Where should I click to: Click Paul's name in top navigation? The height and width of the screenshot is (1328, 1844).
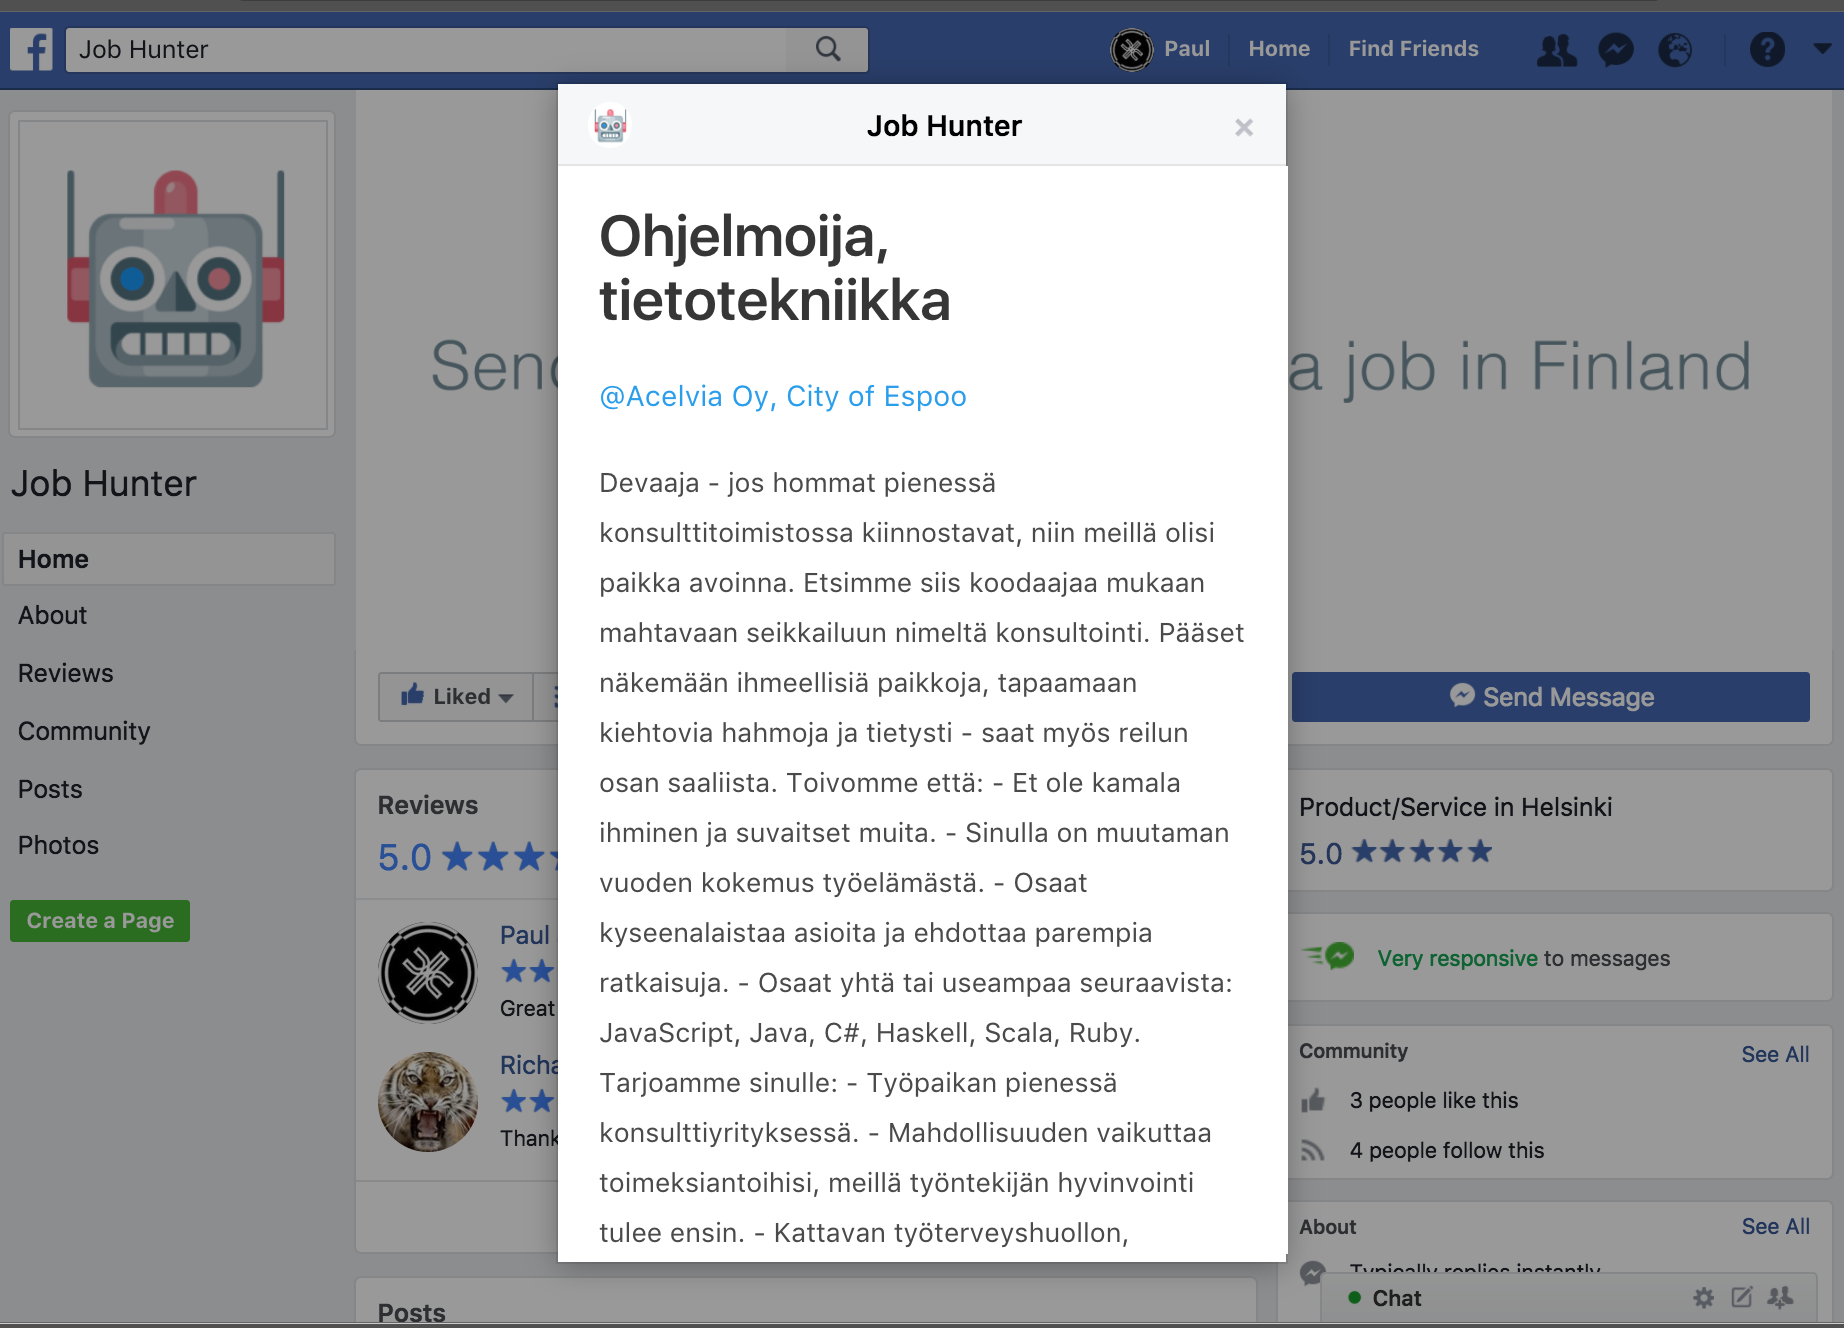1187,48
